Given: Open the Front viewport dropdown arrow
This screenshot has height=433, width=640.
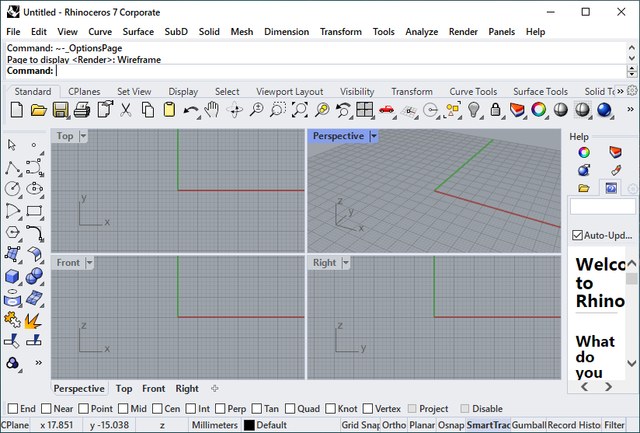Looking at the screenshot, I should (x=90, y=262).
